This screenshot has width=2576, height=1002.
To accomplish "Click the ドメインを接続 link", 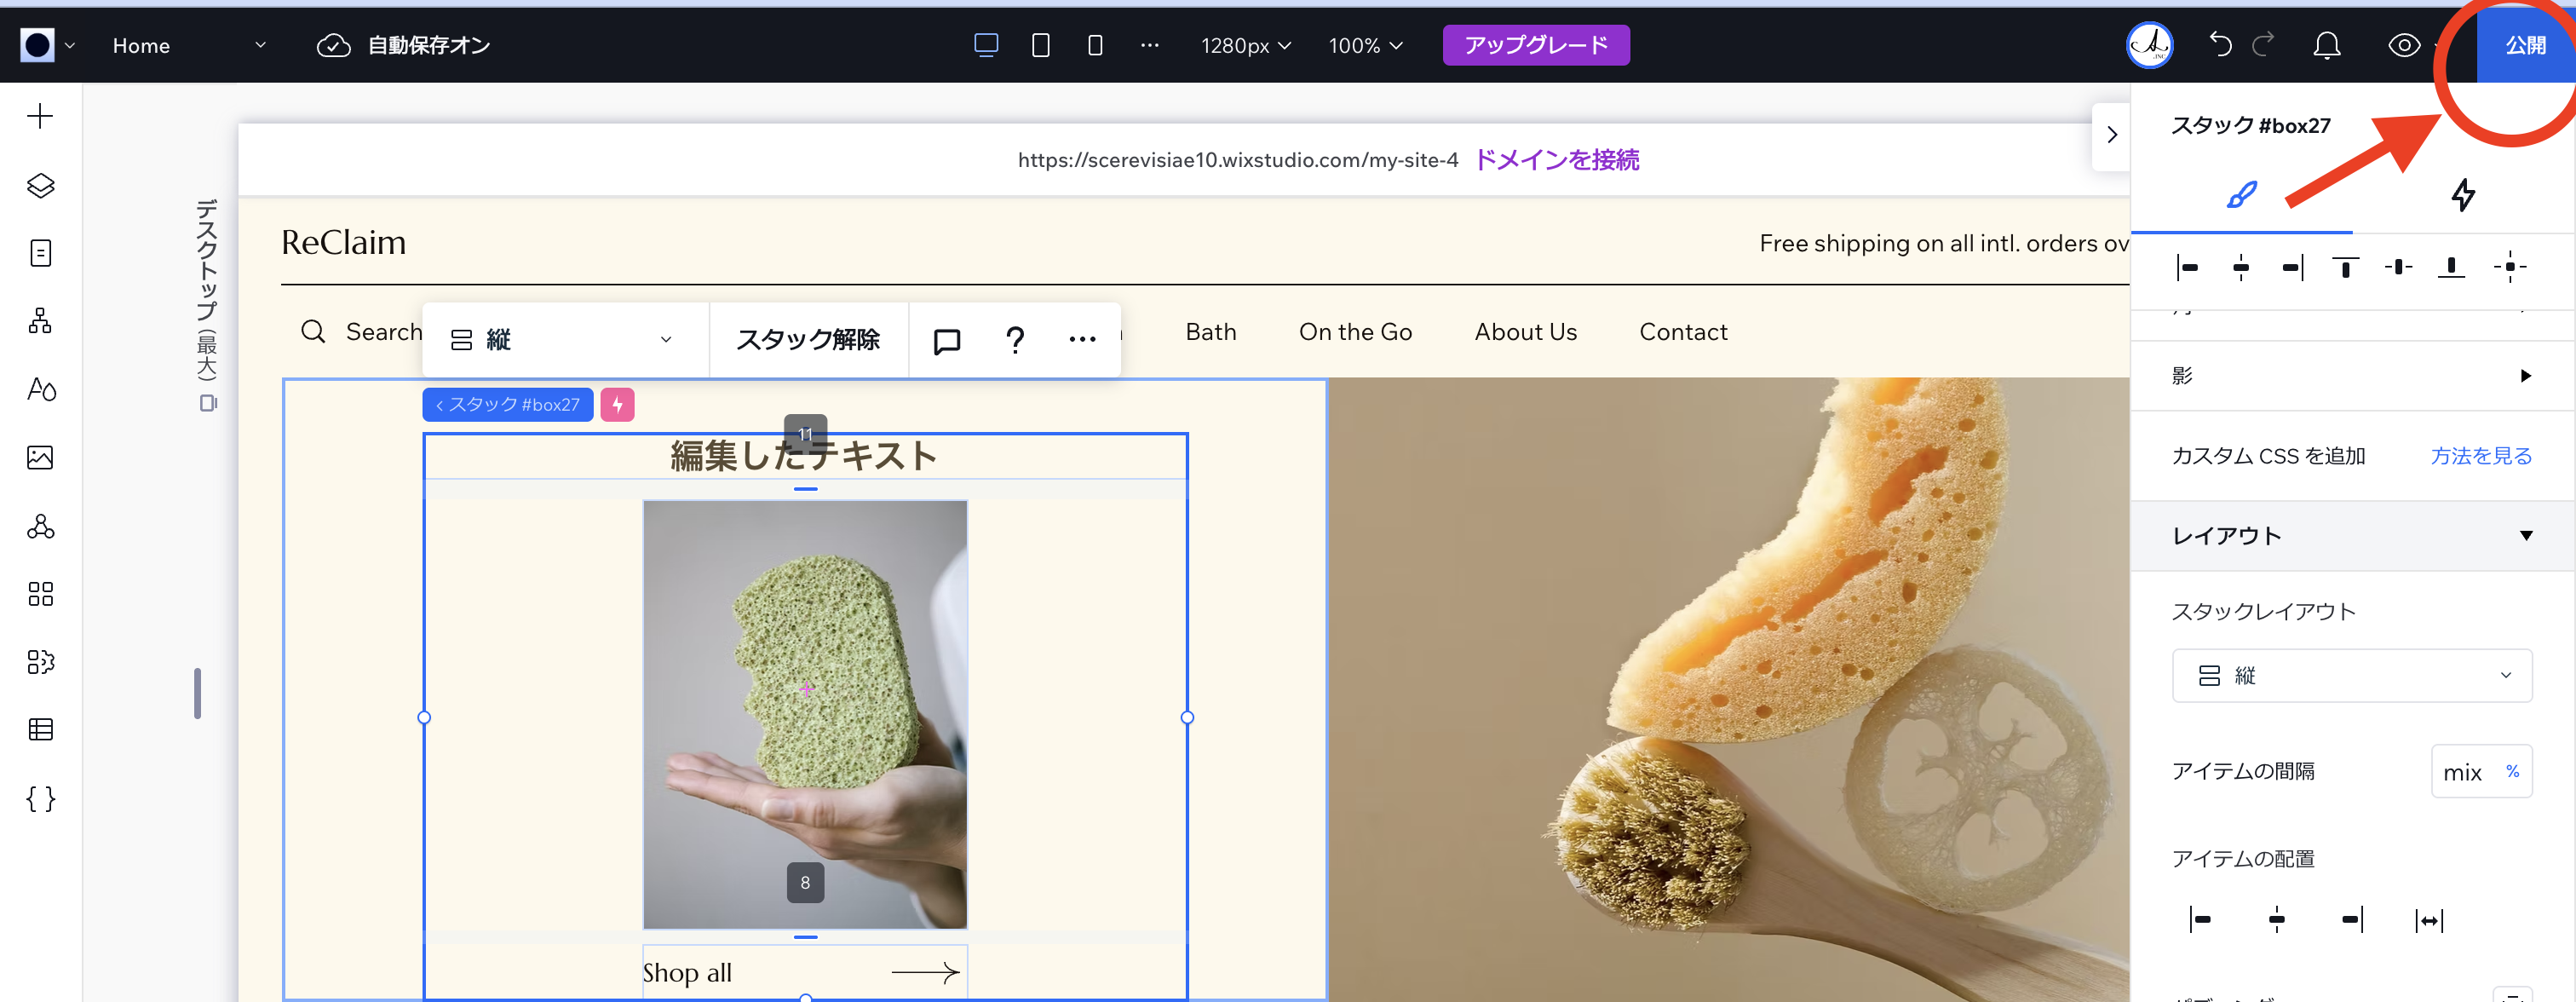I will [x=1556, y=159].
